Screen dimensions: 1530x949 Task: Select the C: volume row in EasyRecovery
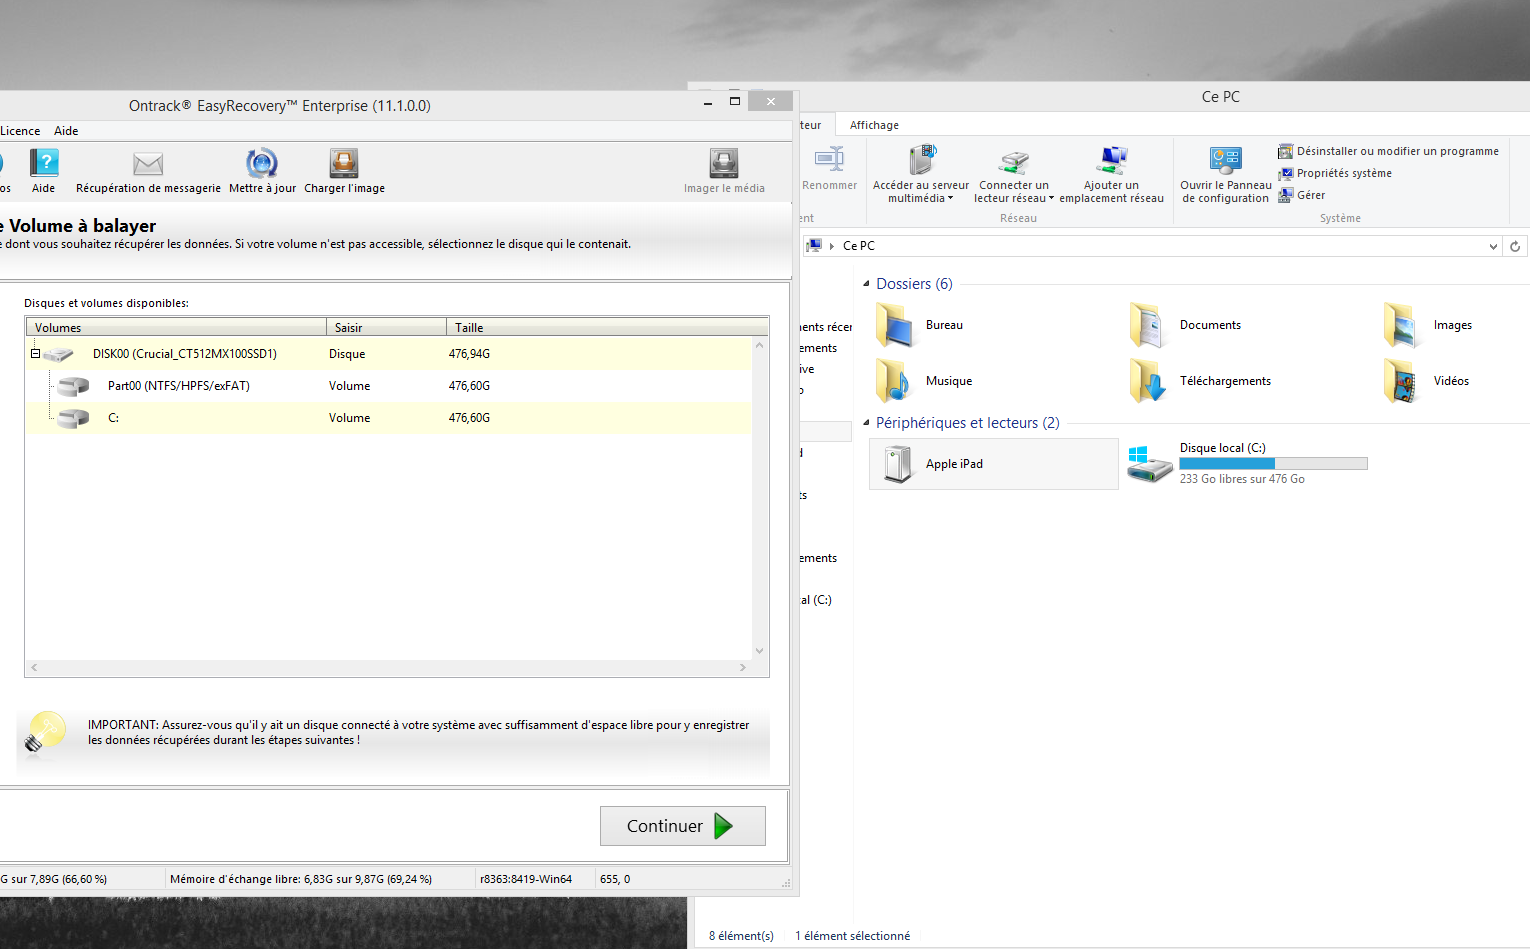pyautogui.click(x=389, y=418)
